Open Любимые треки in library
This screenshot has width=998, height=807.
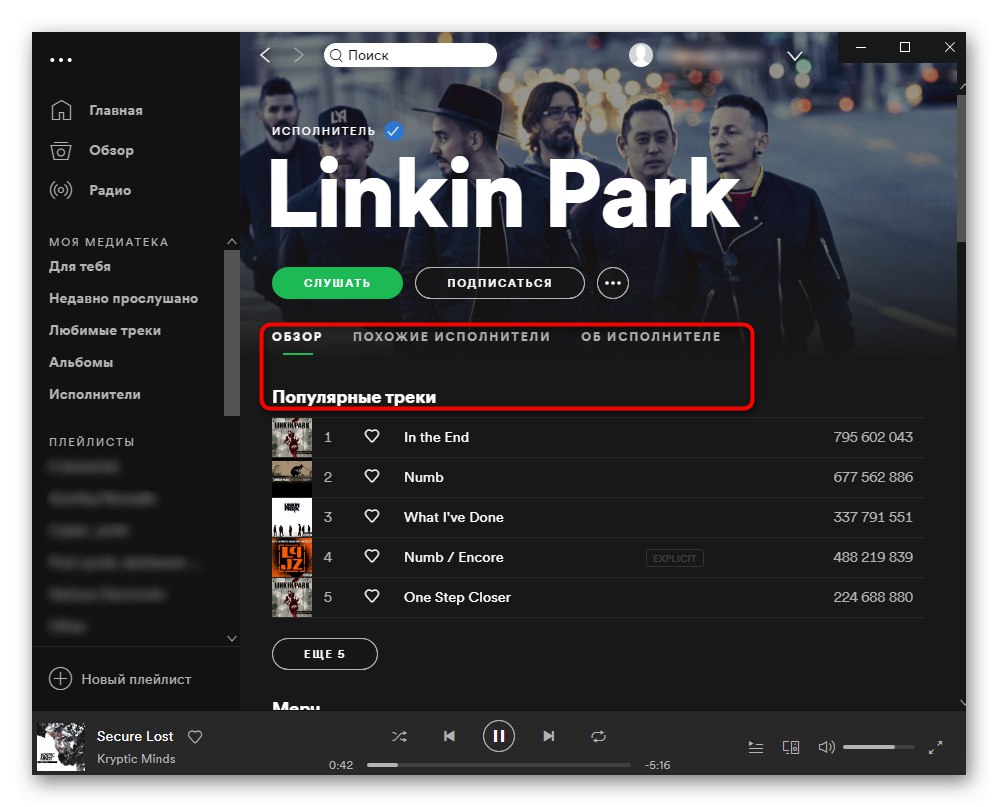click(105, 330)
